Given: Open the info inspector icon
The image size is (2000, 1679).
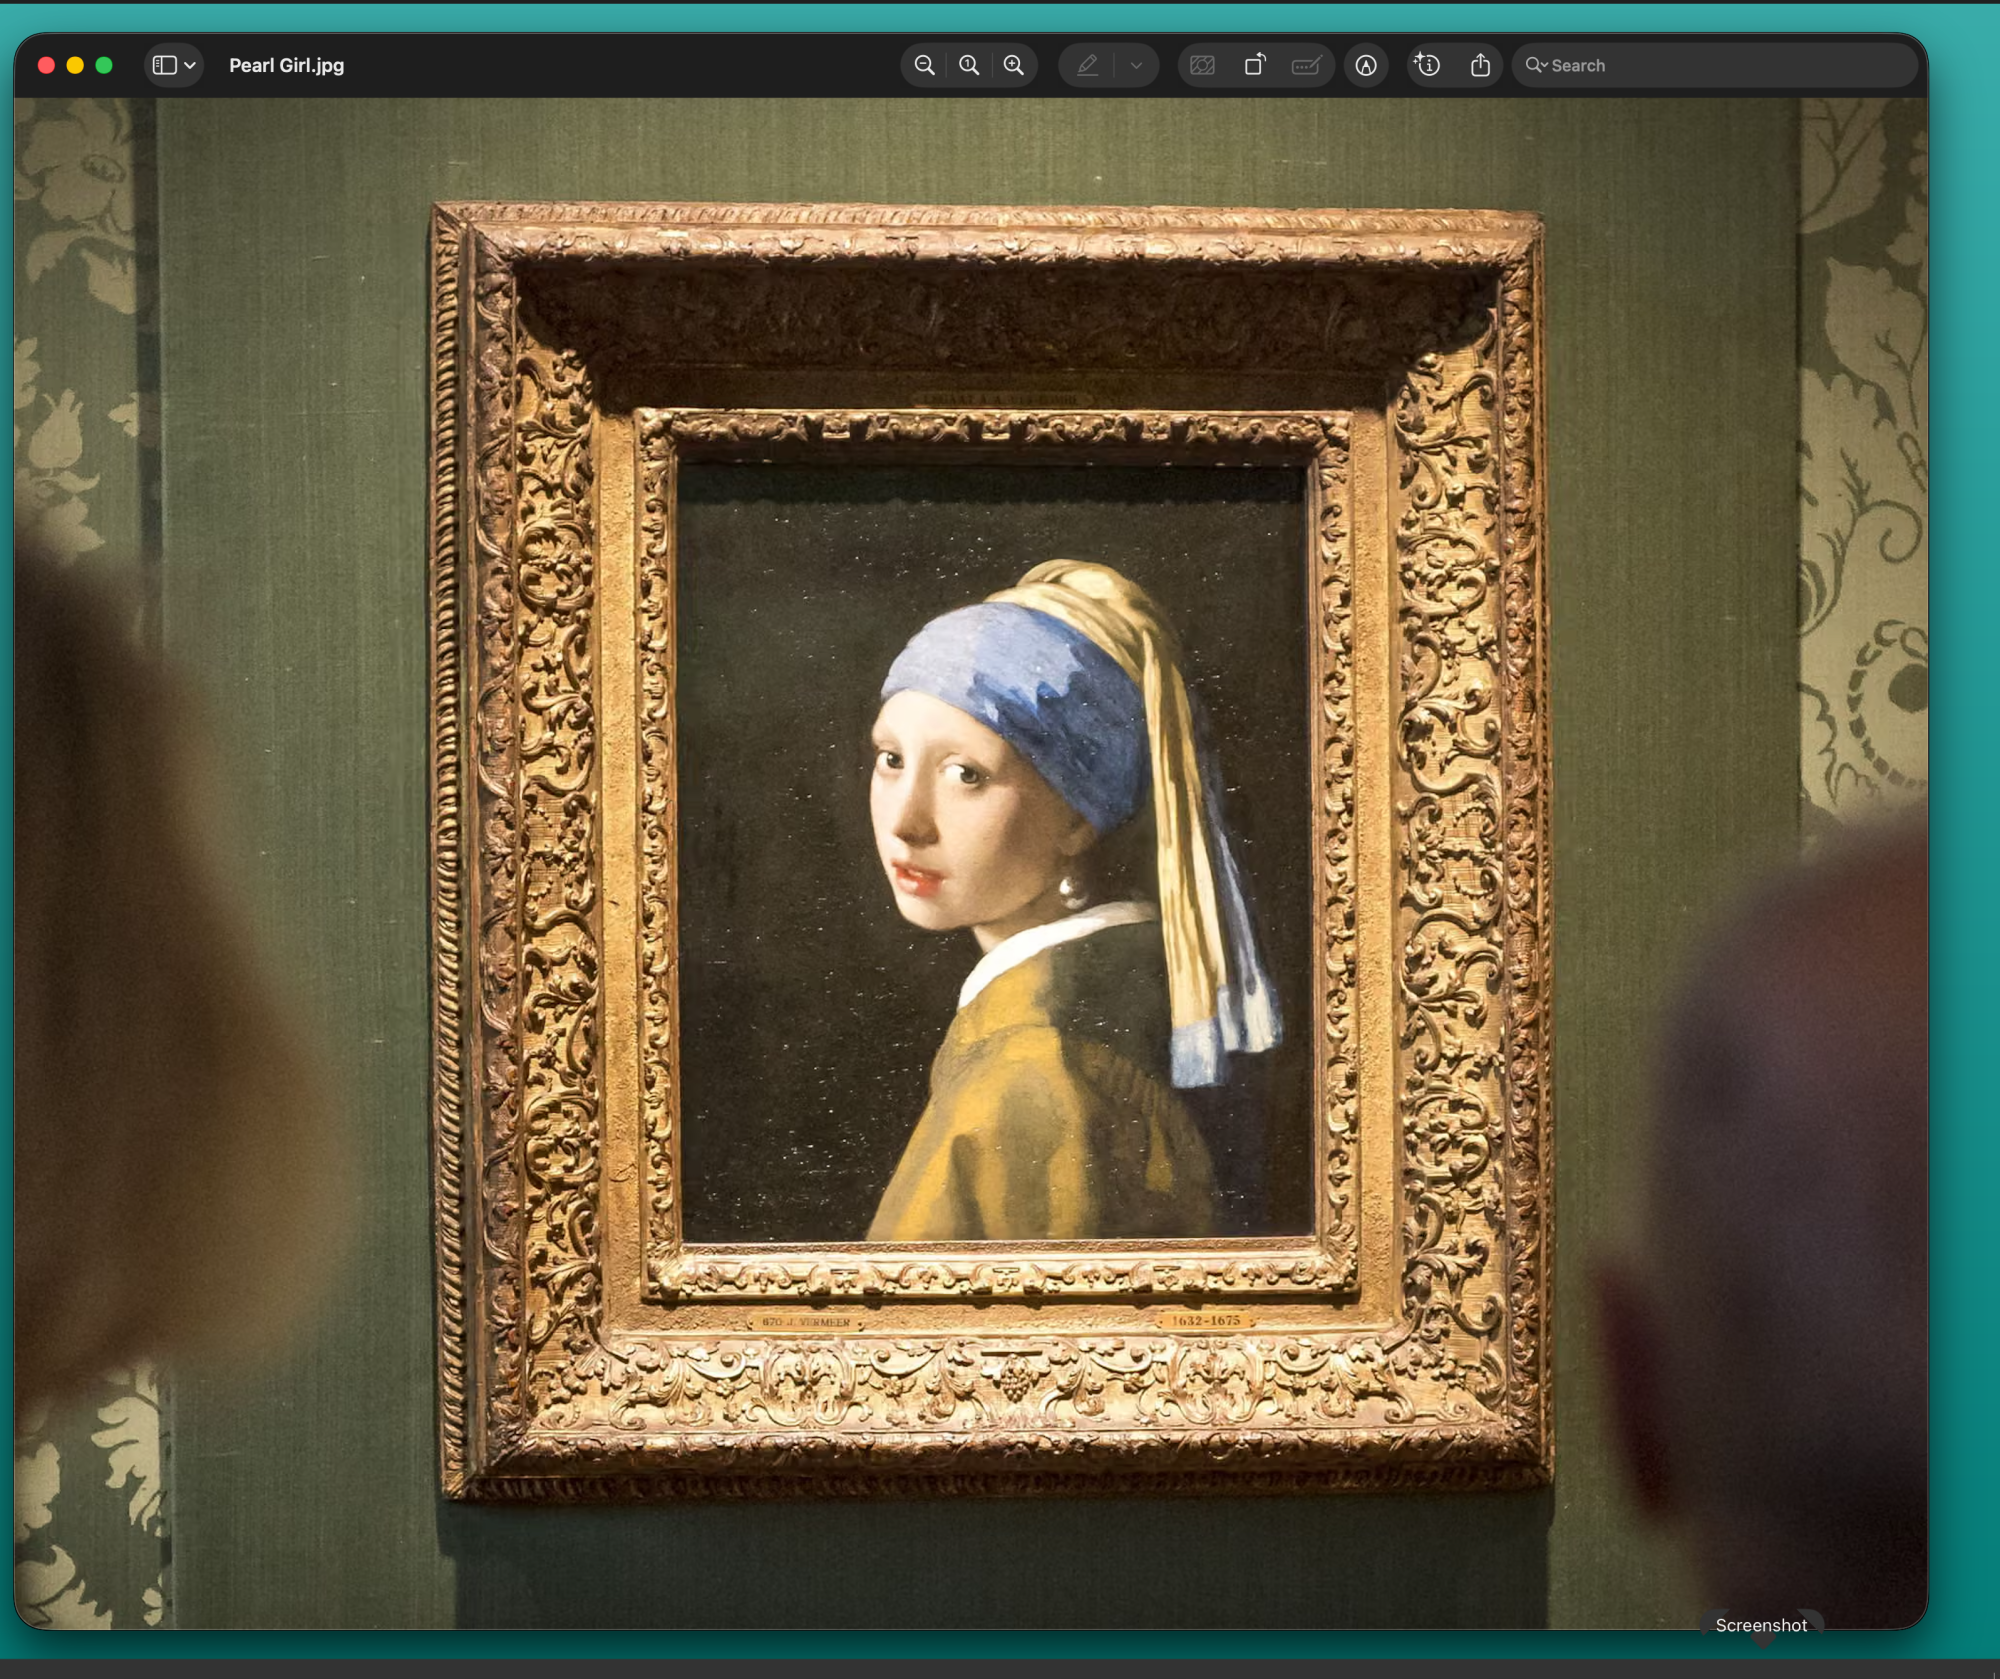Looking at the screenshot, I should pyautogui.click(x=1427, y=65).
